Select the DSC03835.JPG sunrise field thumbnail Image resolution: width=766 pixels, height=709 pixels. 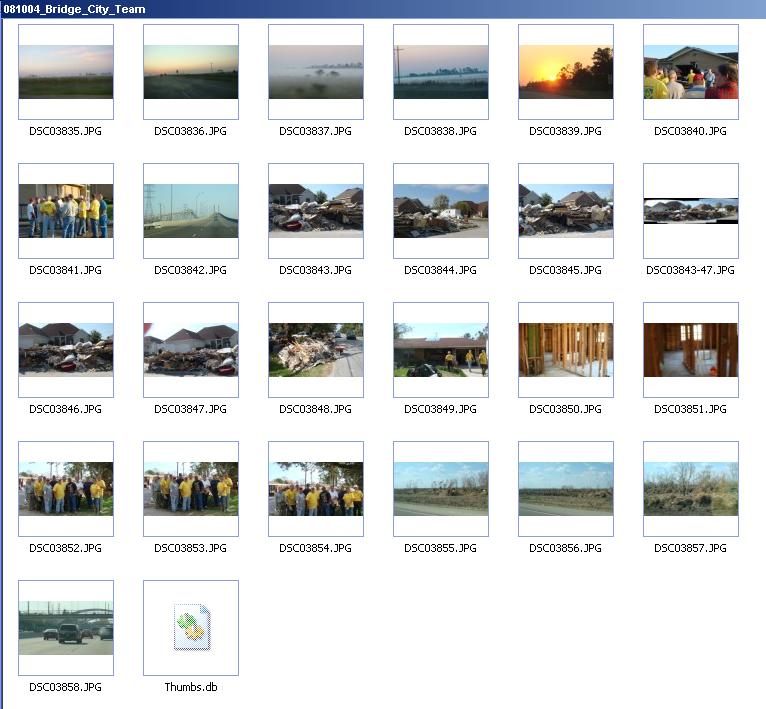pos(66,72)
